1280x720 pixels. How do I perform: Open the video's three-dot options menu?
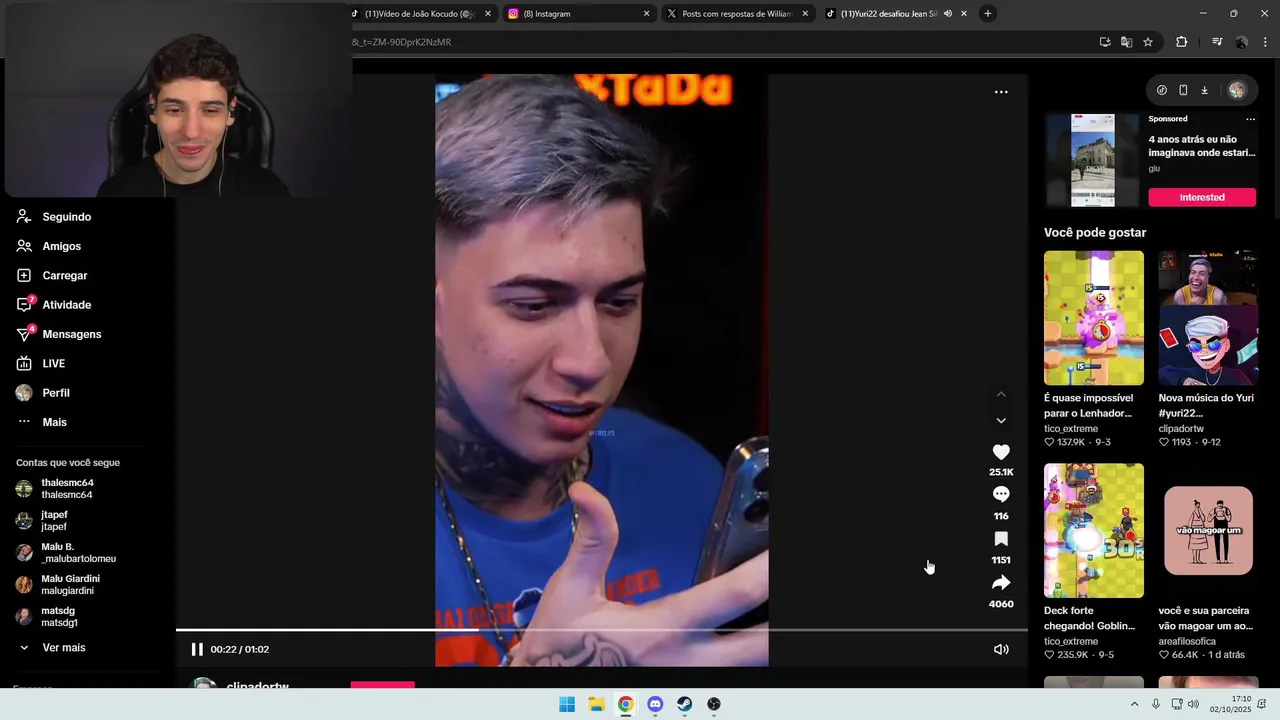click(x=1001, y=92)
